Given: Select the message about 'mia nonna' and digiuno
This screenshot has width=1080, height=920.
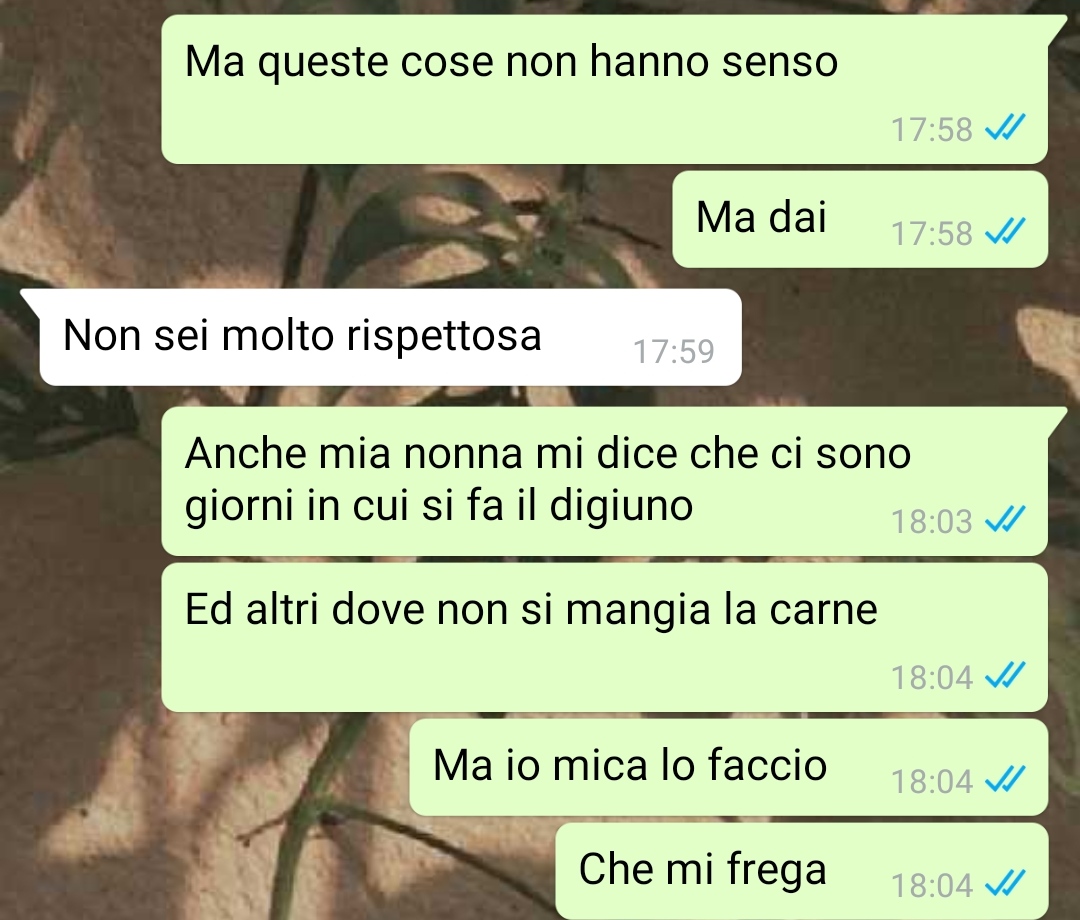Looking at the screenshot, I should [605, 481].
